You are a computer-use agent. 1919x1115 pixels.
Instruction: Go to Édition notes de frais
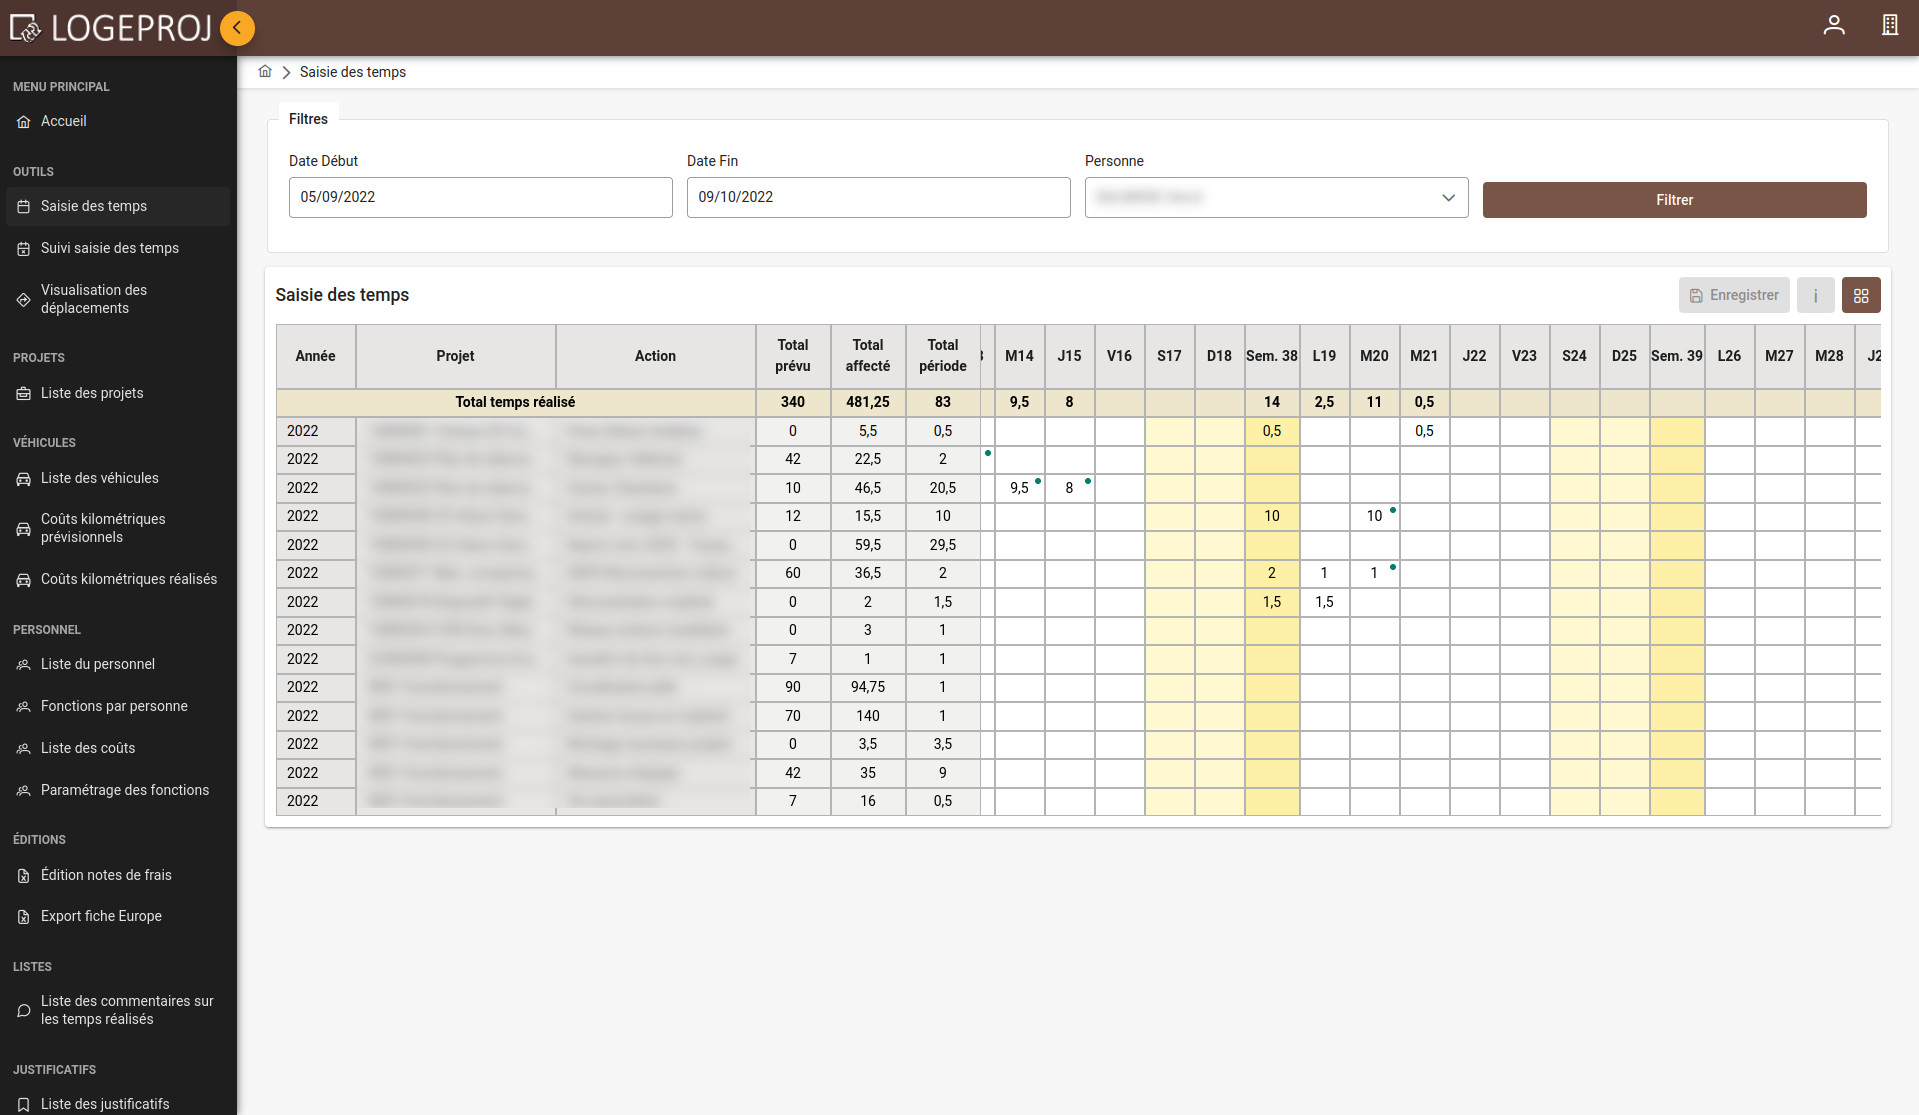click(106, 875)
